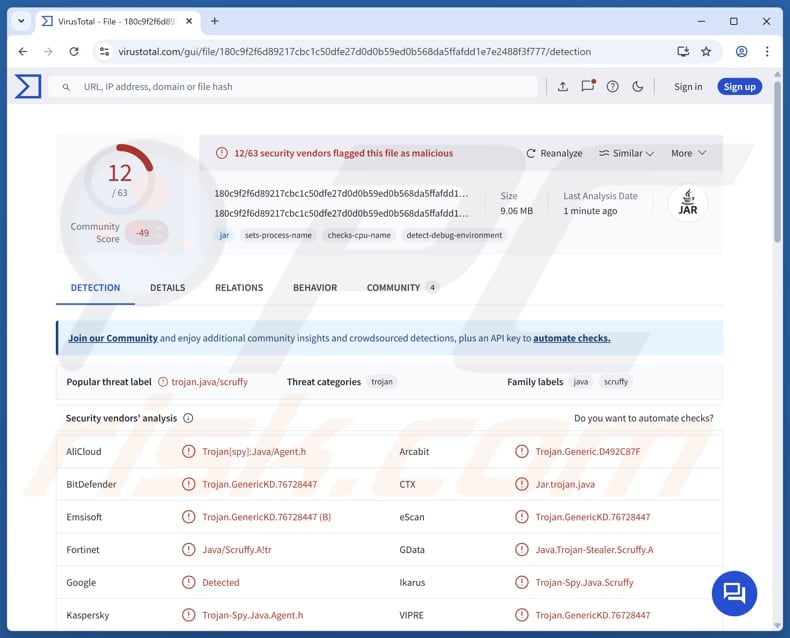Click the malicious alert icon in banner

(x=222, y=153)
